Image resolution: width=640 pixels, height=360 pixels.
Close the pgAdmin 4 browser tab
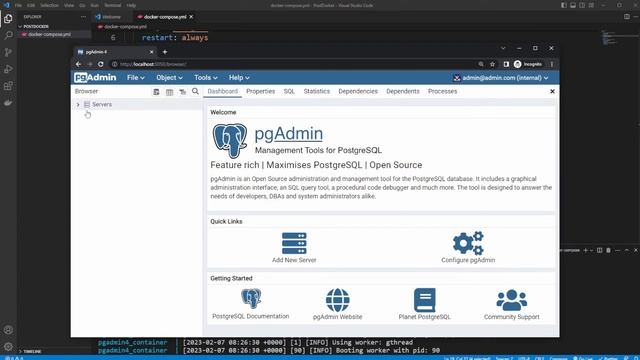151,52
